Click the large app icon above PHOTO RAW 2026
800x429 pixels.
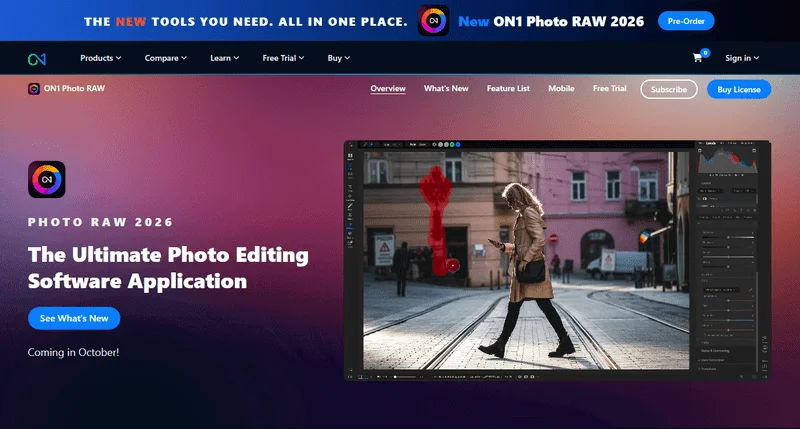coord(46,179)
